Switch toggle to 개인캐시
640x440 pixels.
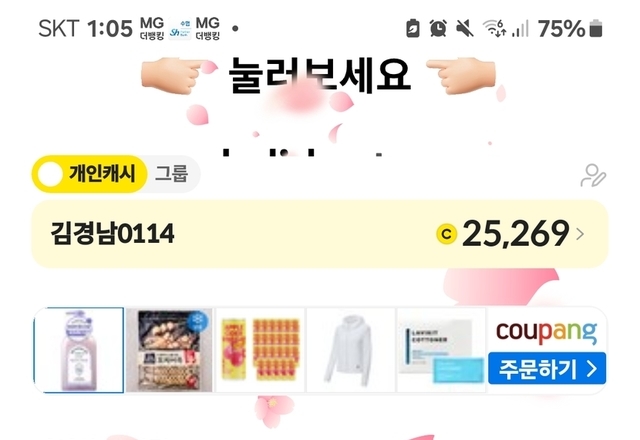point(89,174)
